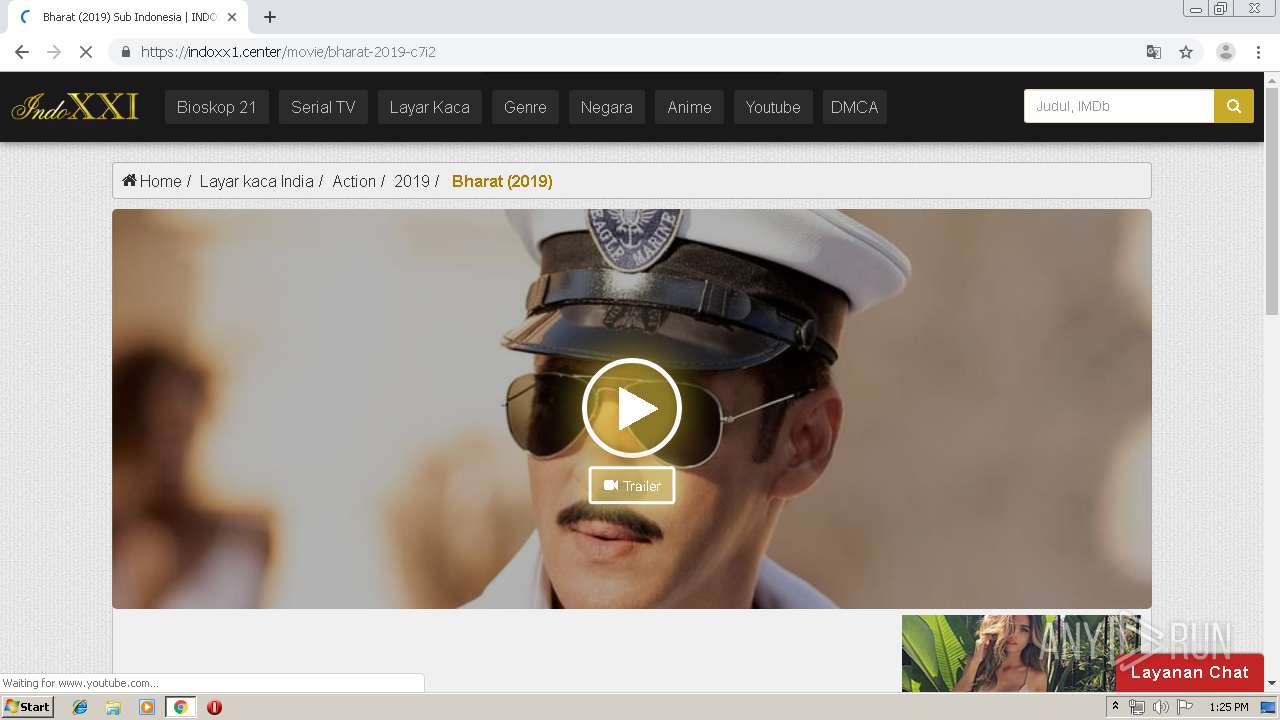Open the Windows Start menu
1280x720 pixels.
point(28,707)
